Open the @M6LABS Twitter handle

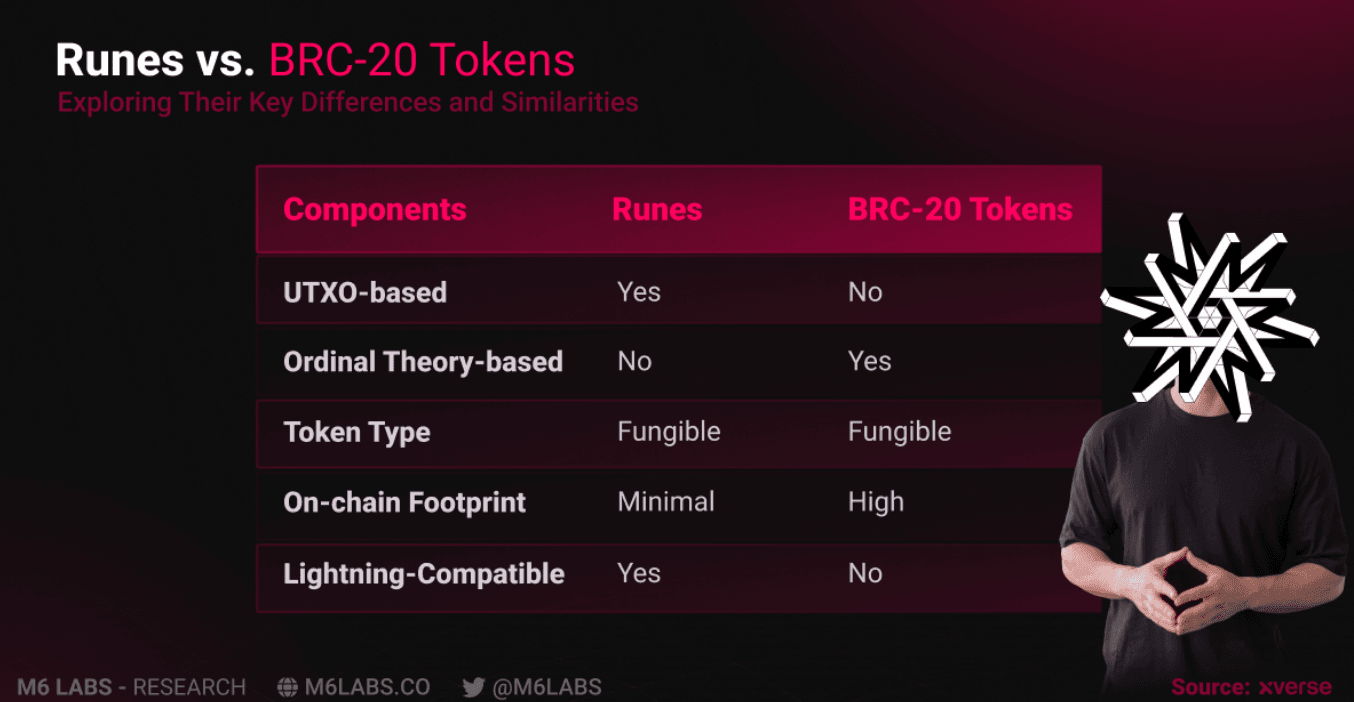click(x=547, y=687)
